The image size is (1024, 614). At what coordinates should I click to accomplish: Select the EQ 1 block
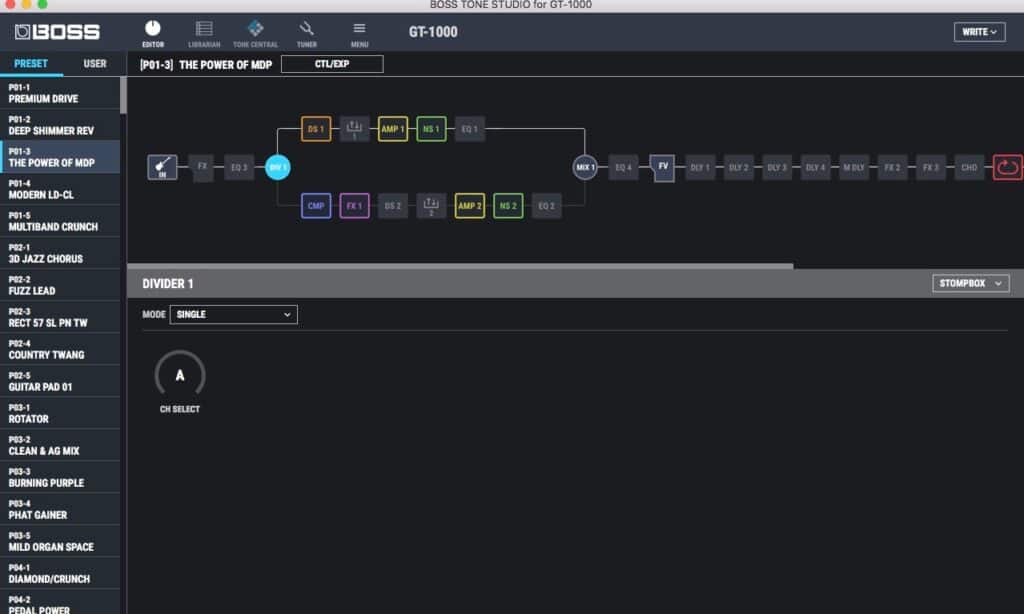point(470,129)
